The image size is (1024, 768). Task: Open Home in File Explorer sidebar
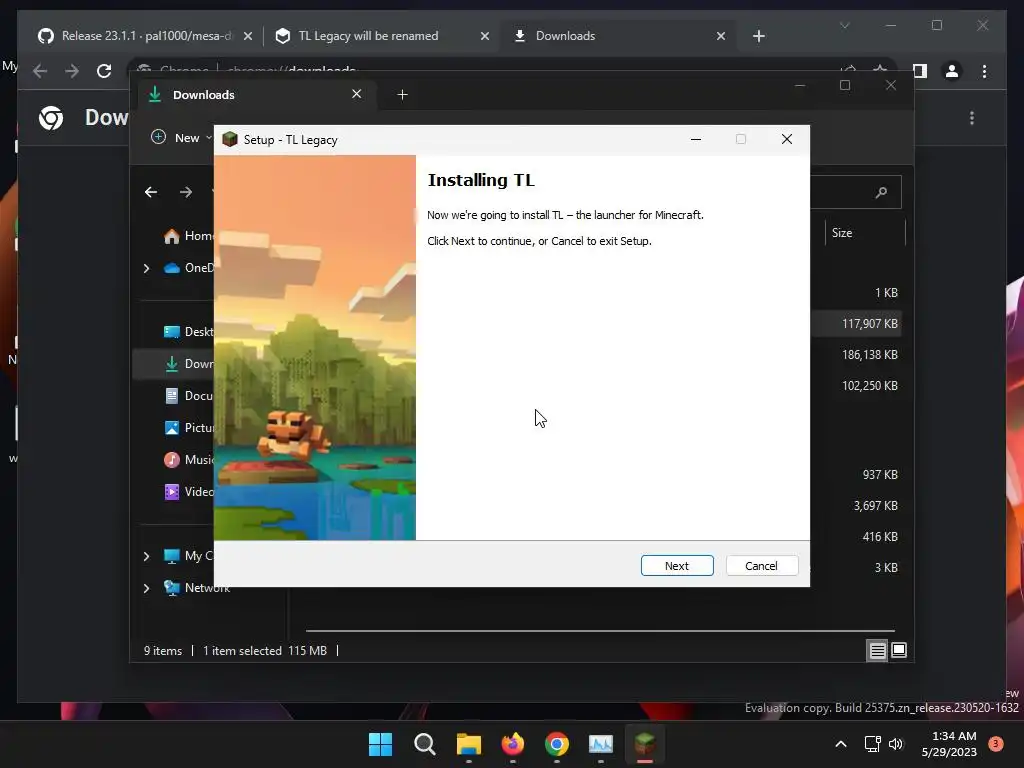point(188,236)
